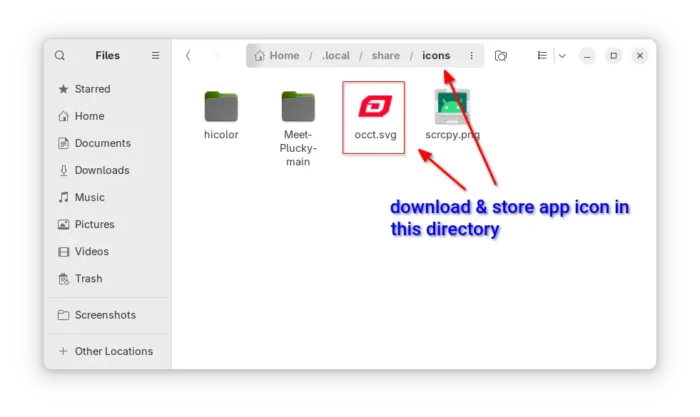Select Music in the sidebar
700x417 pixels.
89,197
